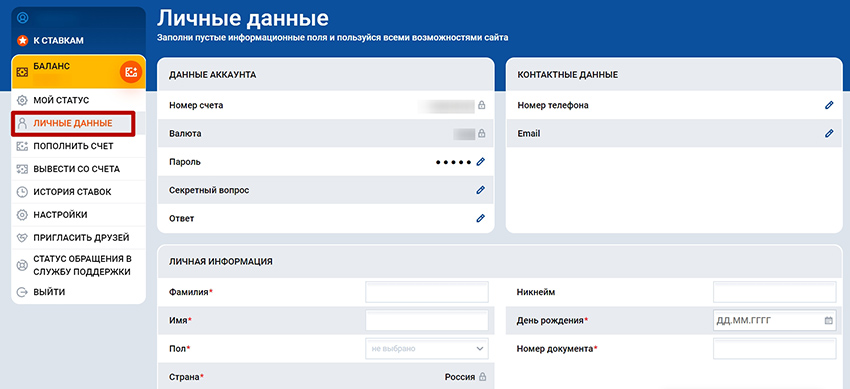
Task: Click the Пароль masked dots value
Action: 454,162
